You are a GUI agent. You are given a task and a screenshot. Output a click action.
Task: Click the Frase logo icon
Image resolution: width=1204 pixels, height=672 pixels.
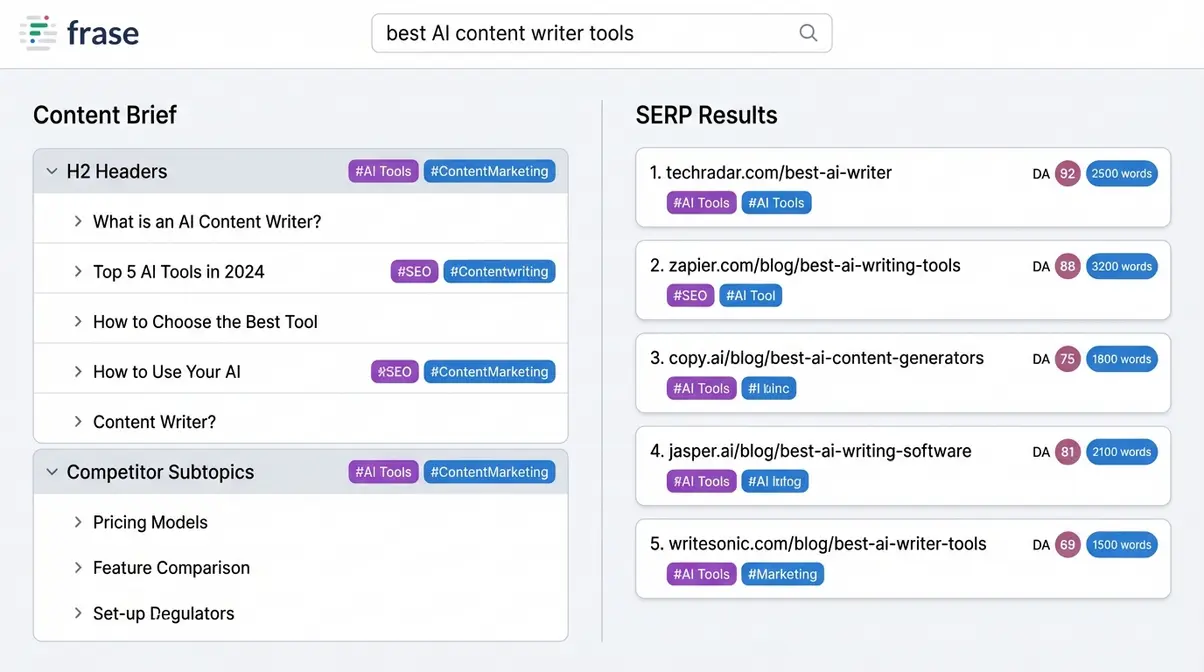tap(37, 32)
